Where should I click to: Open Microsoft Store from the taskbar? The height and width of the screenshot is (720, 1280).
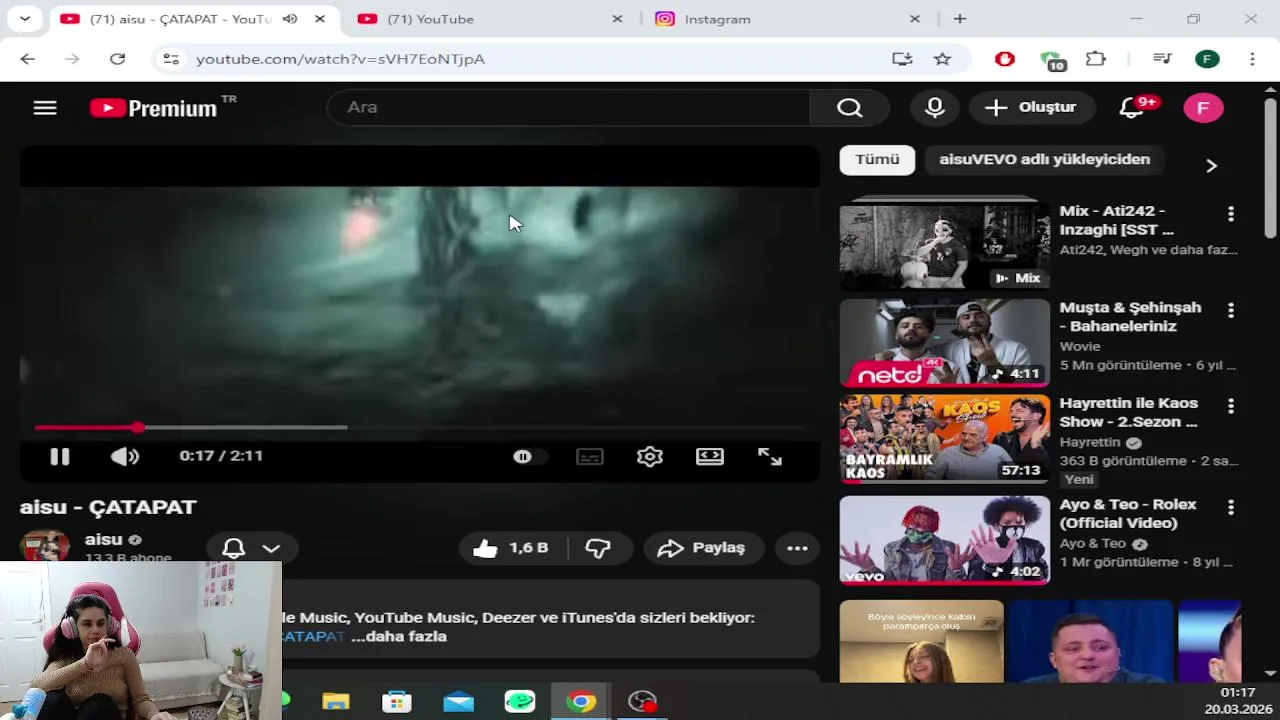[x=397, y=702]
